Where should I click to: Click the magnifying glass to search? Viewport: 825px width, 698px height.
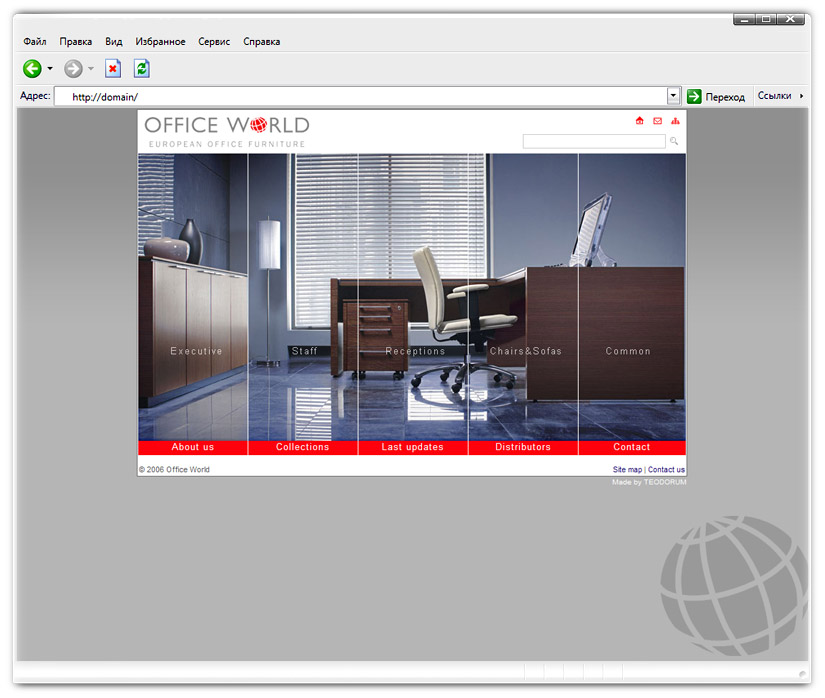[673, 141]
